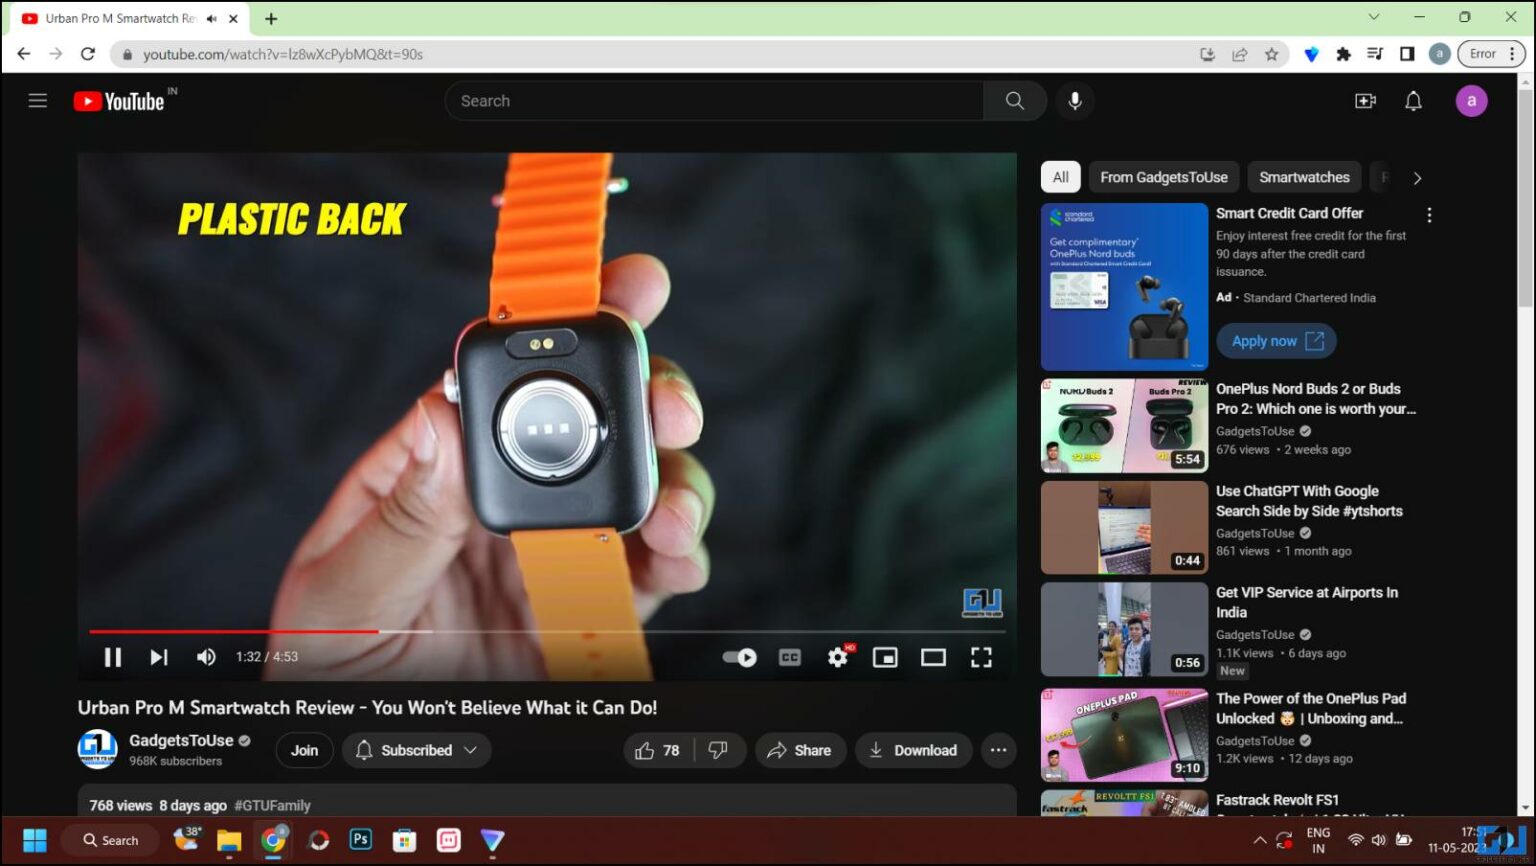This screenshot has width=1536, height=866.
Task: Open the three-dot more actions menu
Action: tap(998, 750)
